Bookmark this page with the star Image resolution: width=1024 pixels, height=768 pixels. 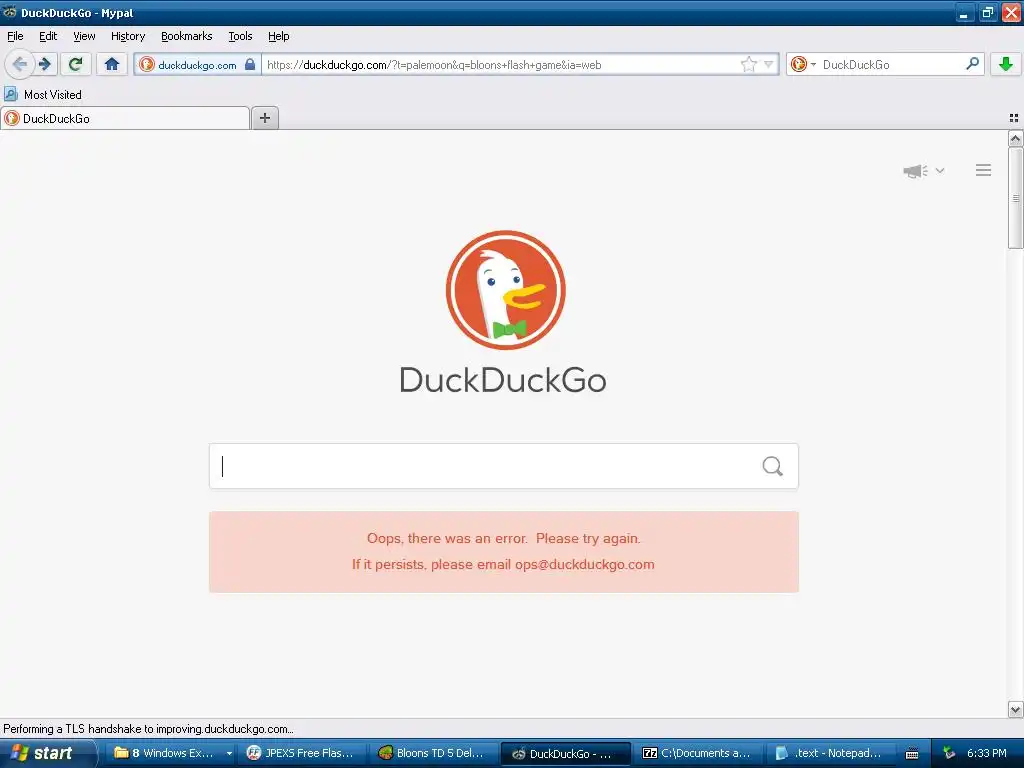[x=748, y=64]
